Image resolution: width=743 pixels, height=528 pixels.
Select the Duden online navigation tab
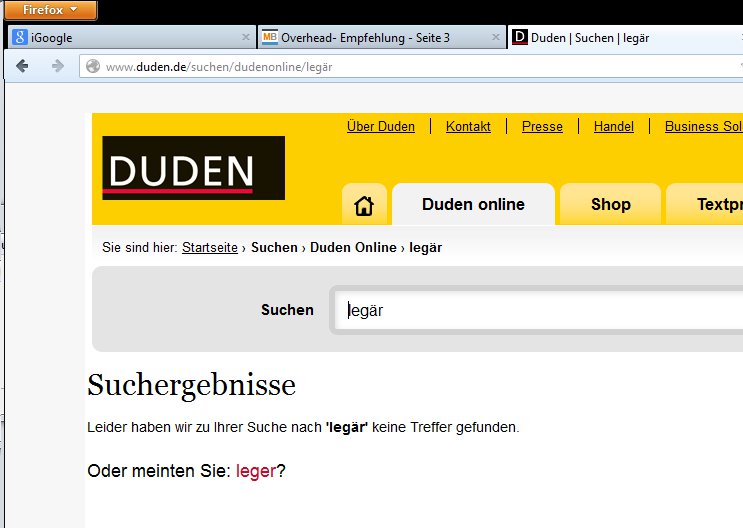[473, 204]
